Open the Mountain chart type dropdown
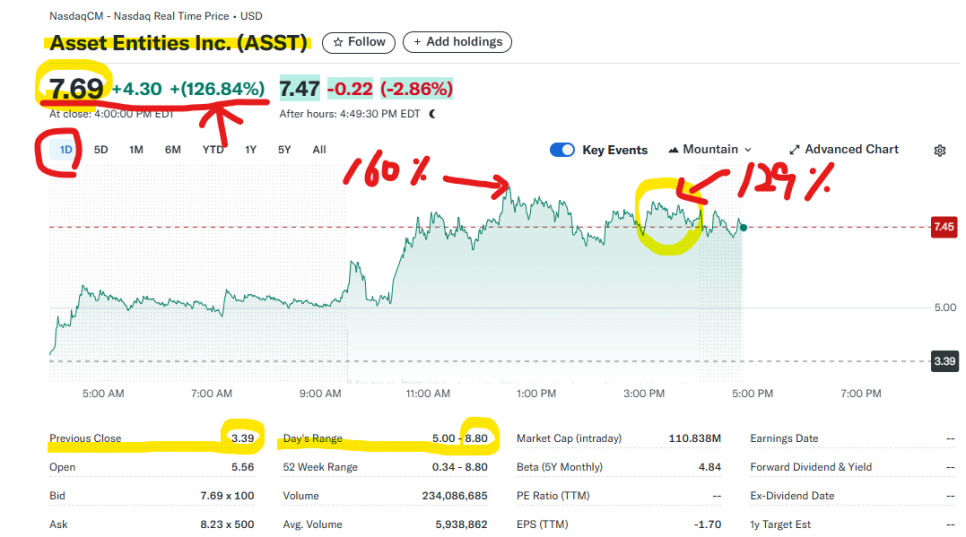Screen dimensions: 966x537 pos(710,149)
